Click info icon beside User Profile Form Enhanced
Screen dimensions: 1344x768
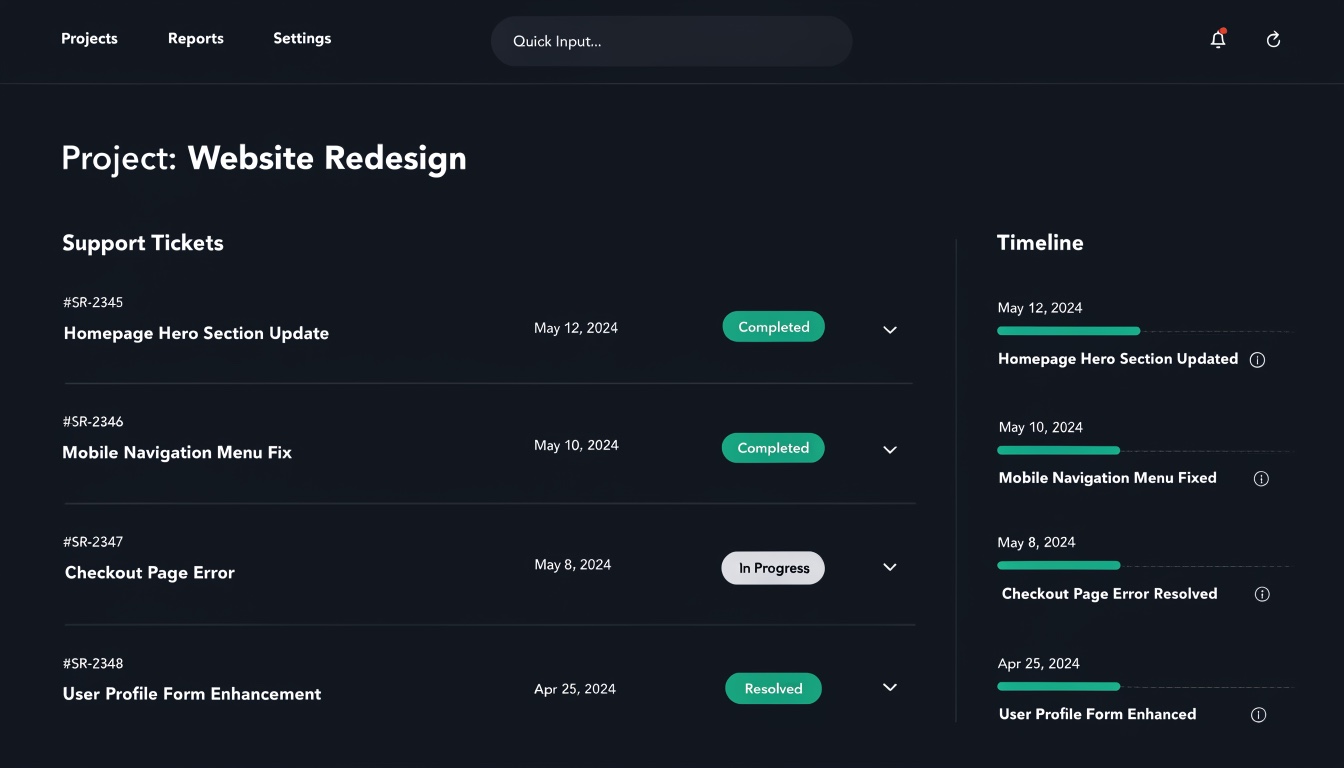click(1259, 715)
